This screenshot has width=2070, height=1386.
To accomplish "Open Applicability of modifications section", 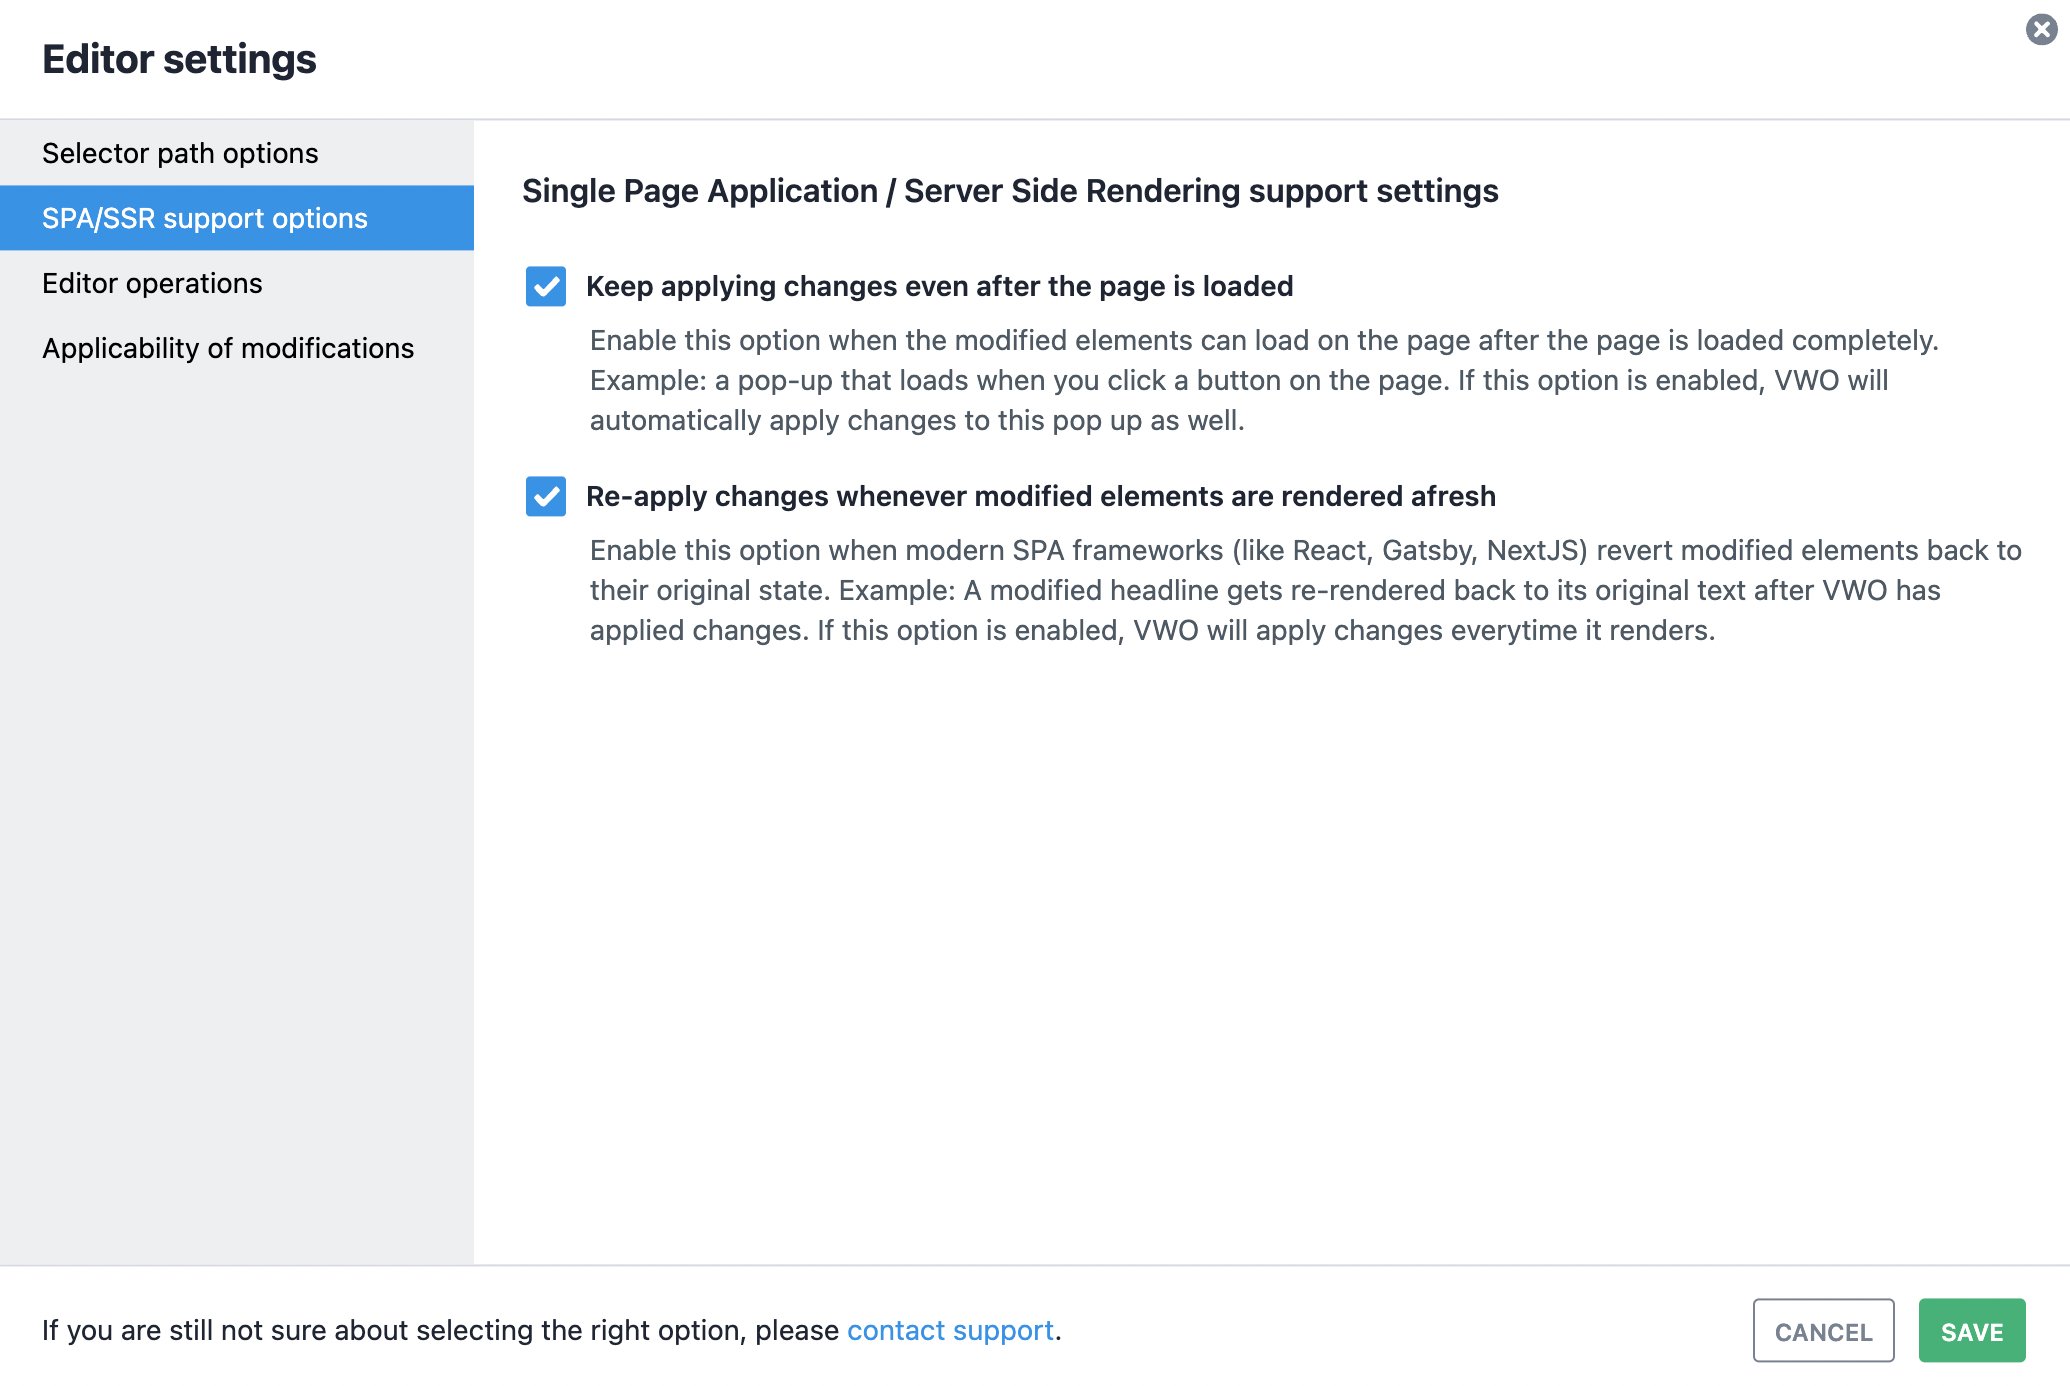I will (227, 348).
